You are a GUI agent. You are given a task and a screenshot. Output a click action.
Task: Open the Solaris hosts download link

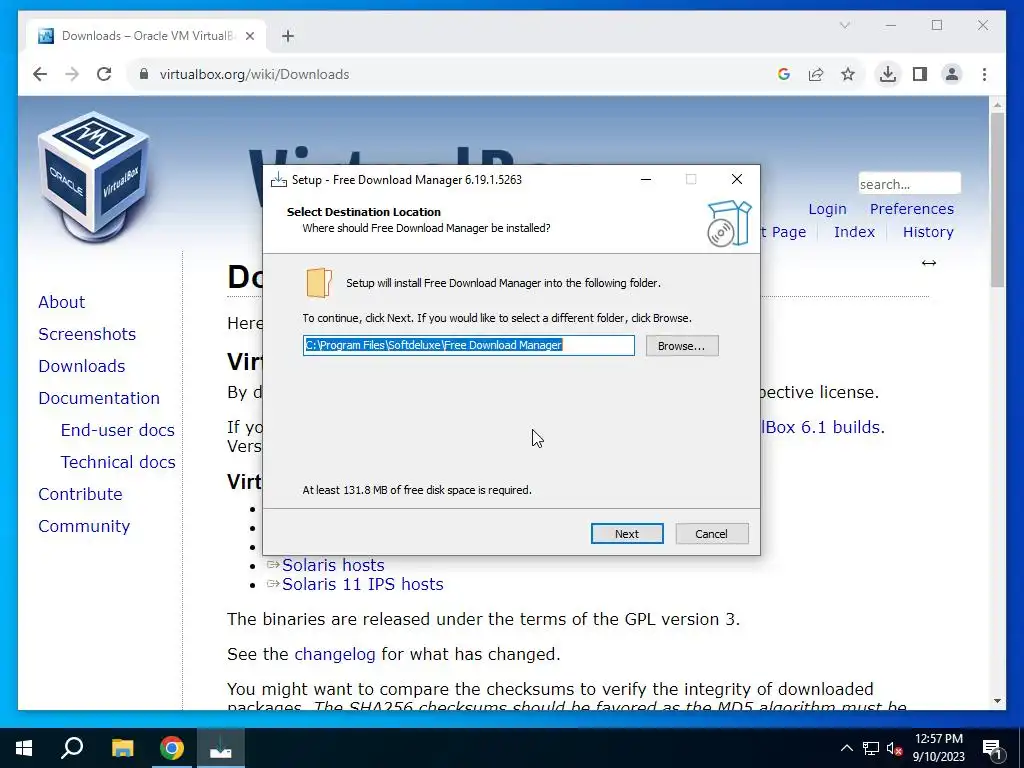pyautogui.click(x=333, y=565)
